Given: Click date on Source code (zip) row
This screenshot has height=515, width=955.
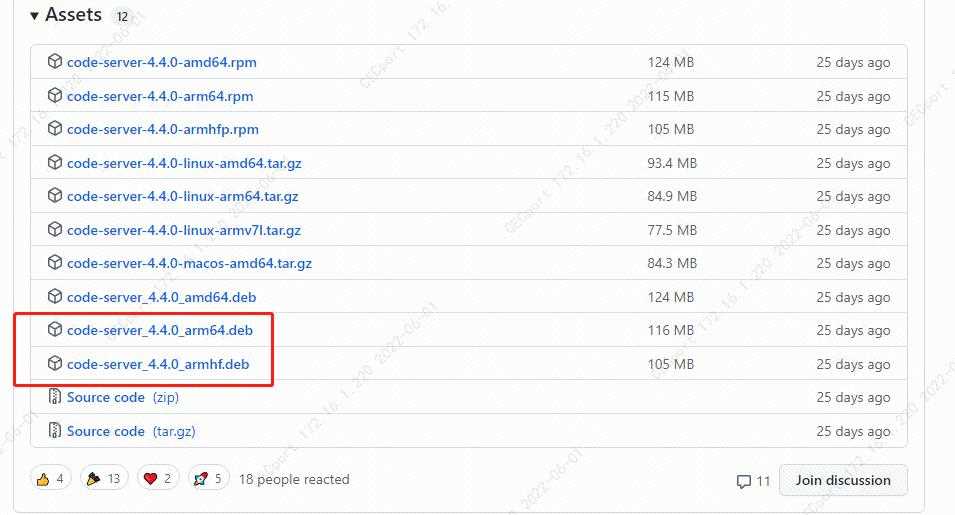Looking at the screenshot, I should [x=853, y=397].
